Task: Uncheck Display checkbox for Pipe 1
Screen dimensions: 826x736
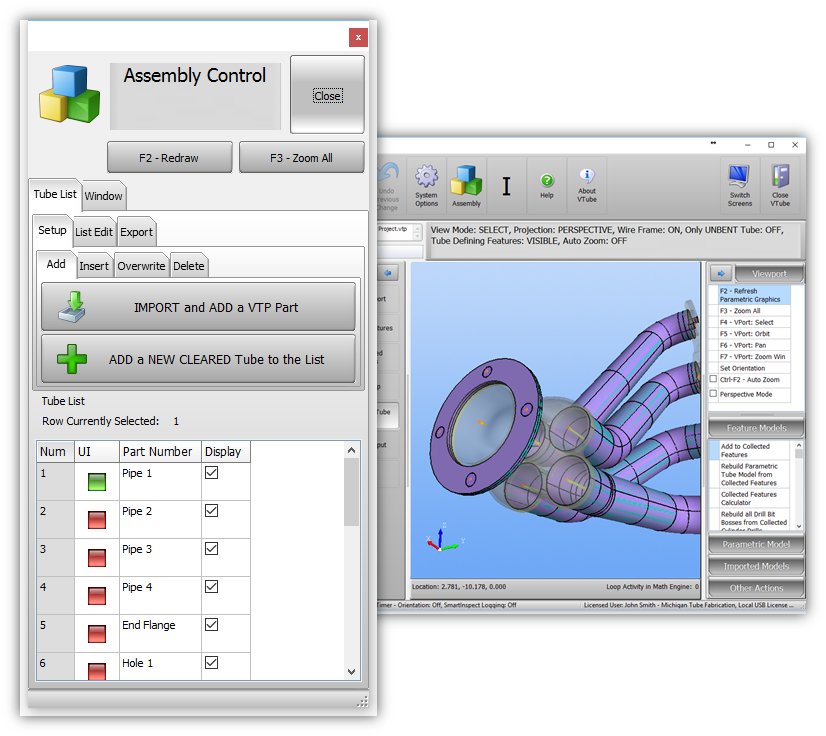Action: point(211,473)
